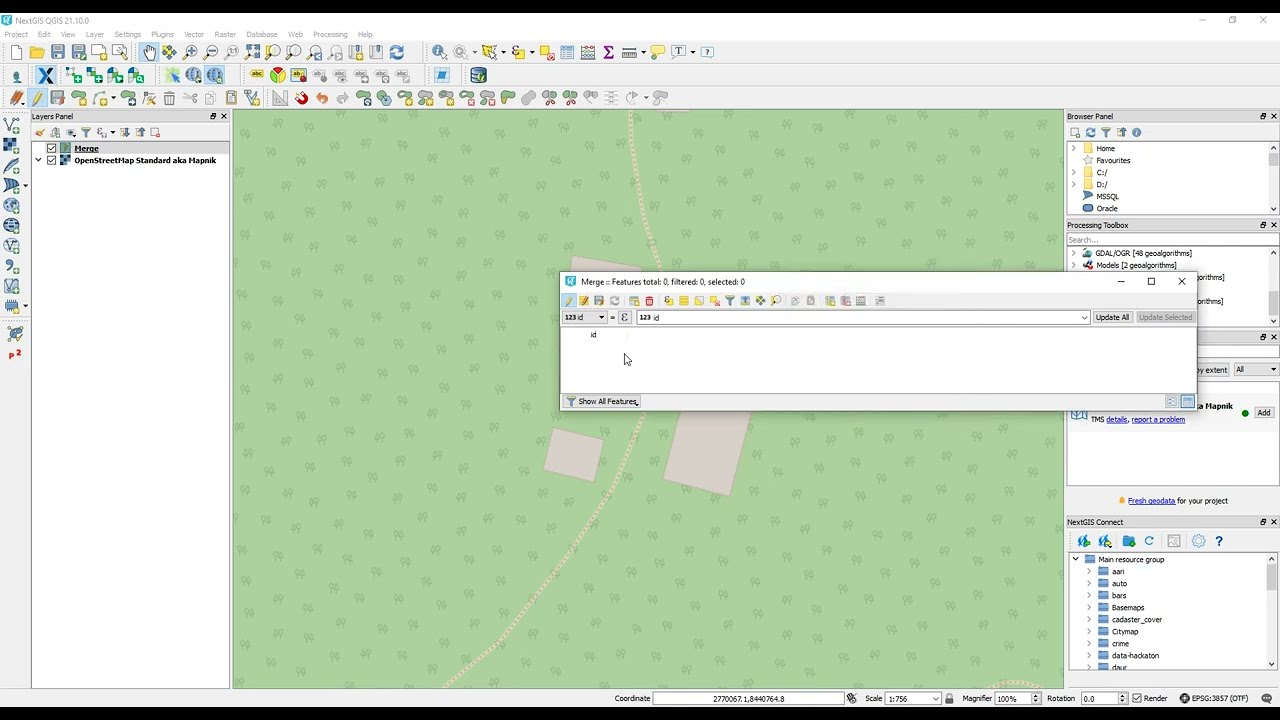Toggle editing pencil in Merge attribute table
This screenshot has width=1280, height=720.
pos(569,301)
